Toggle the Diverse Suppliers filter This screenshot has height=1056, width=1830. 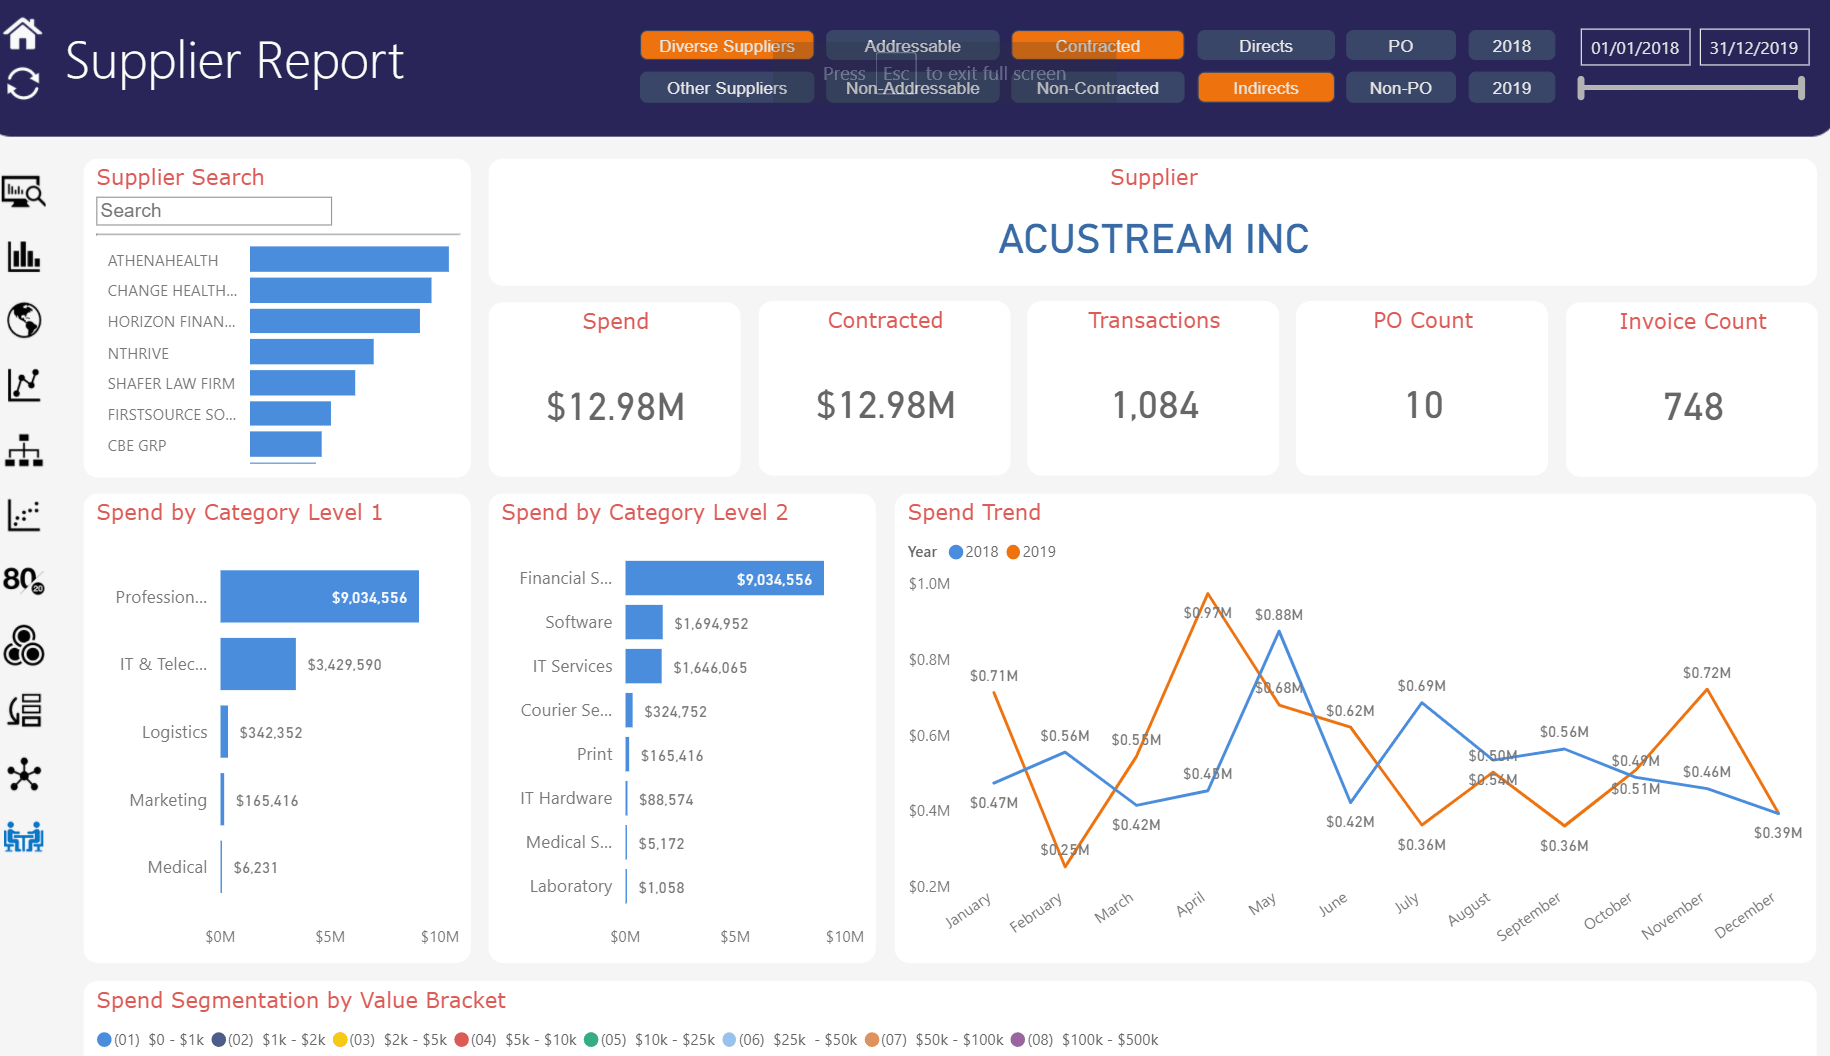(727, 46)
